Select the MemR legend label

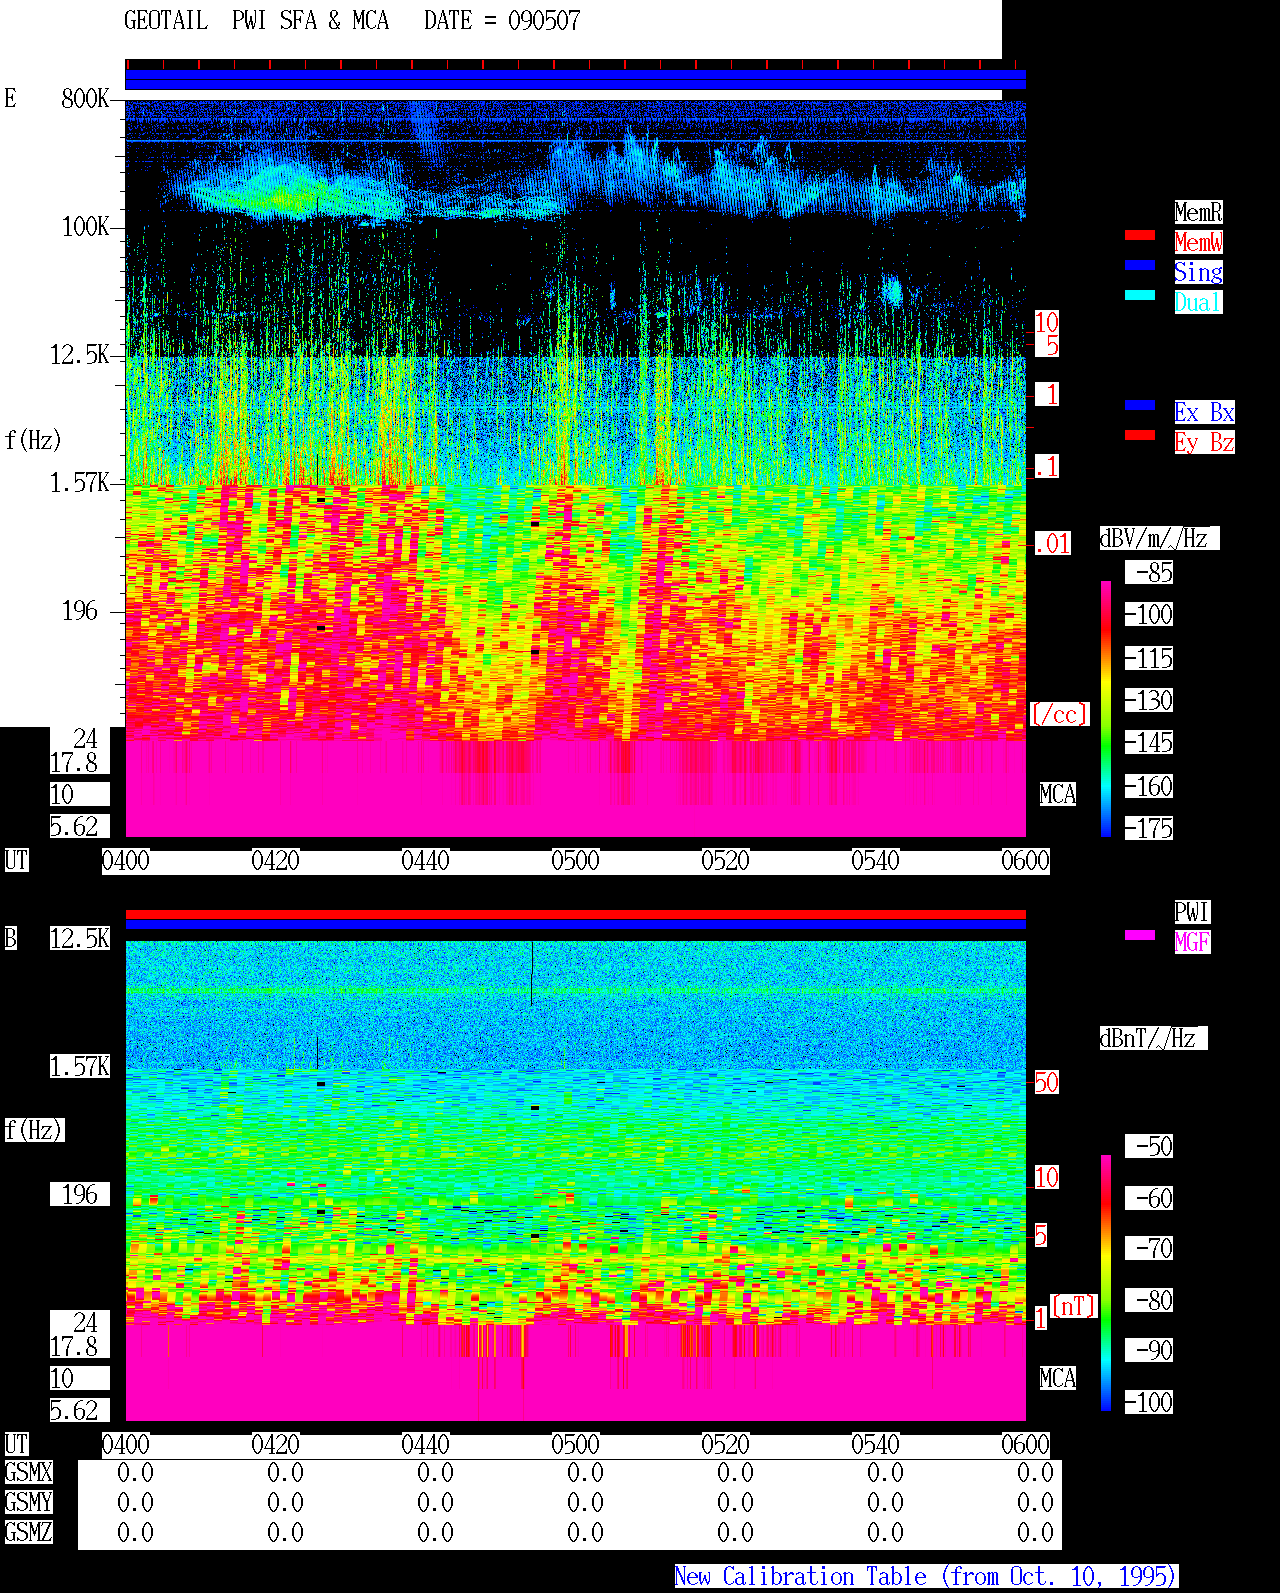[1198, 212]
